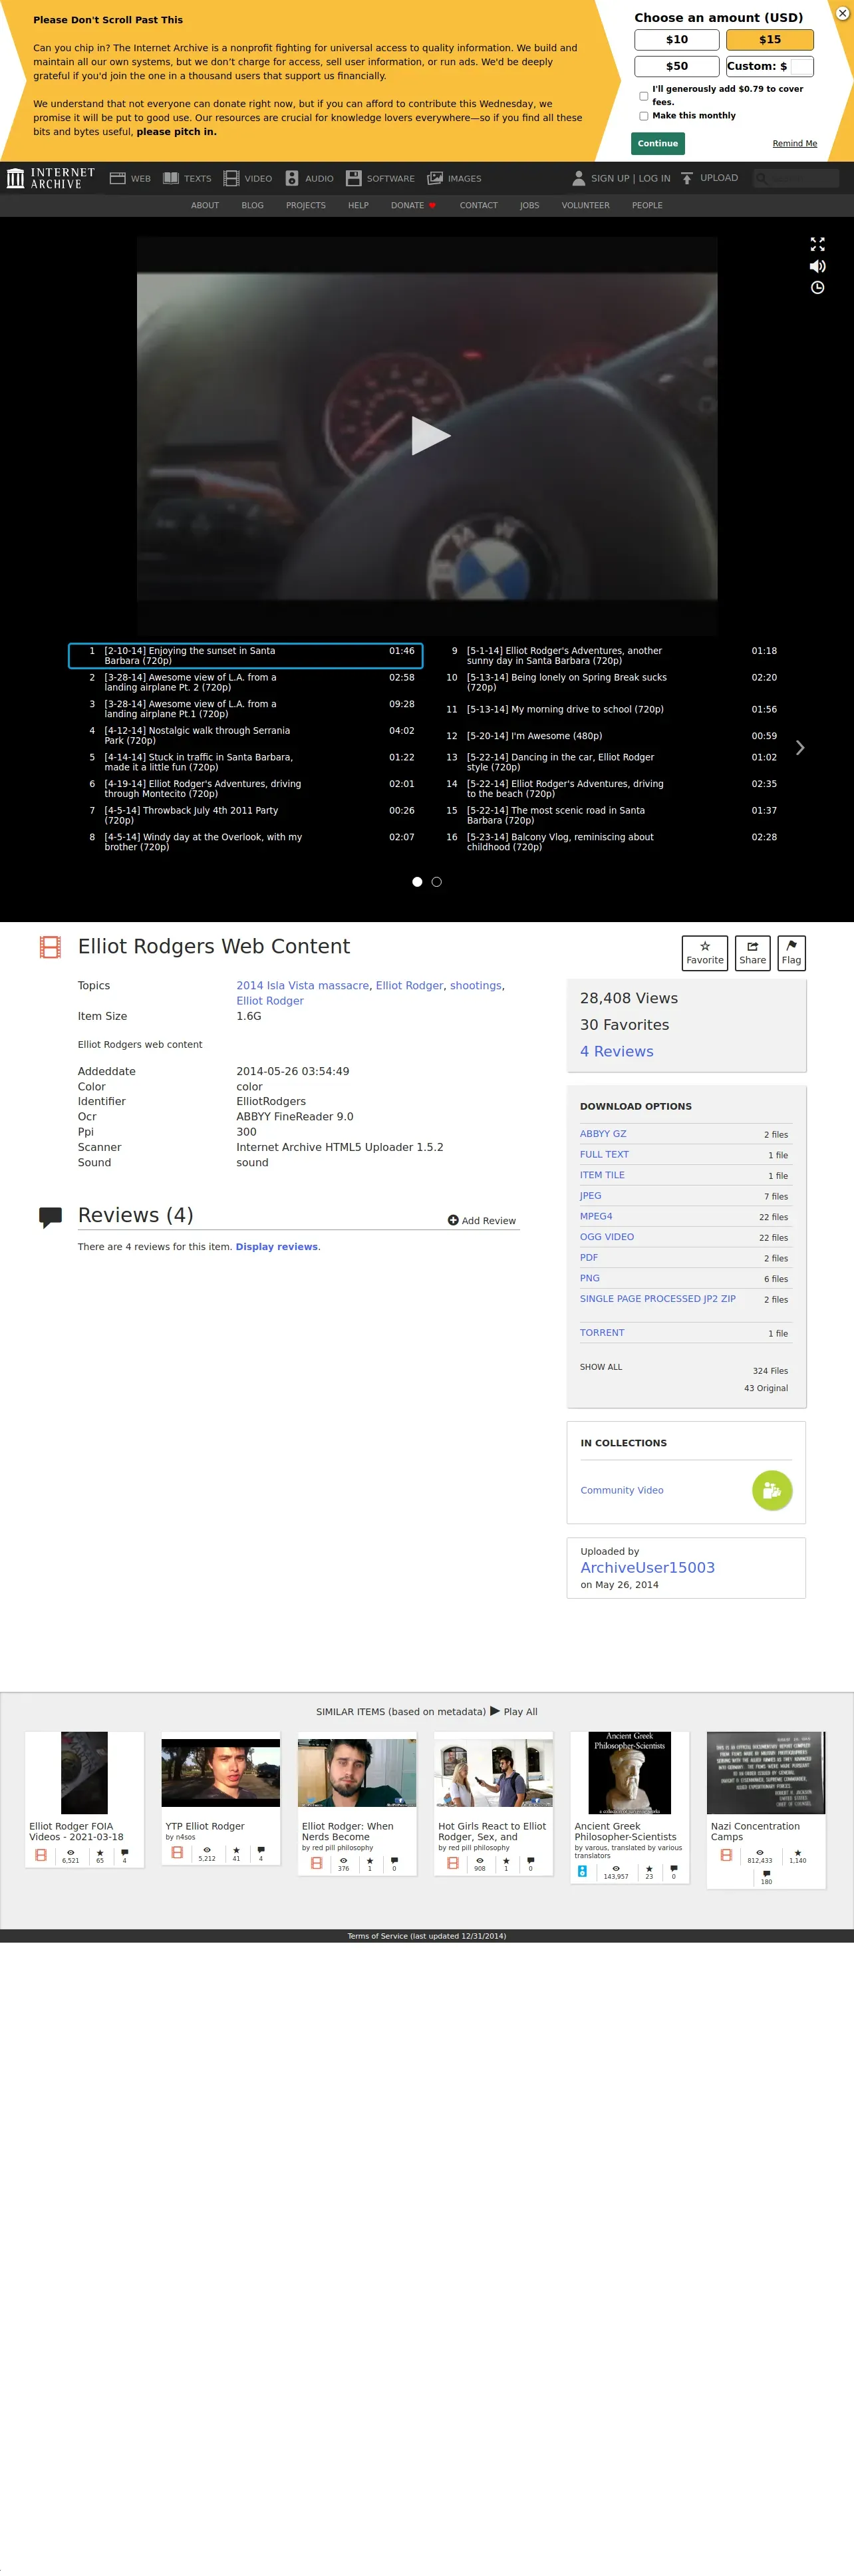Select the first playlist page dot
Viewport: 854px width, 2576px height.
click(x=417, y=882)
